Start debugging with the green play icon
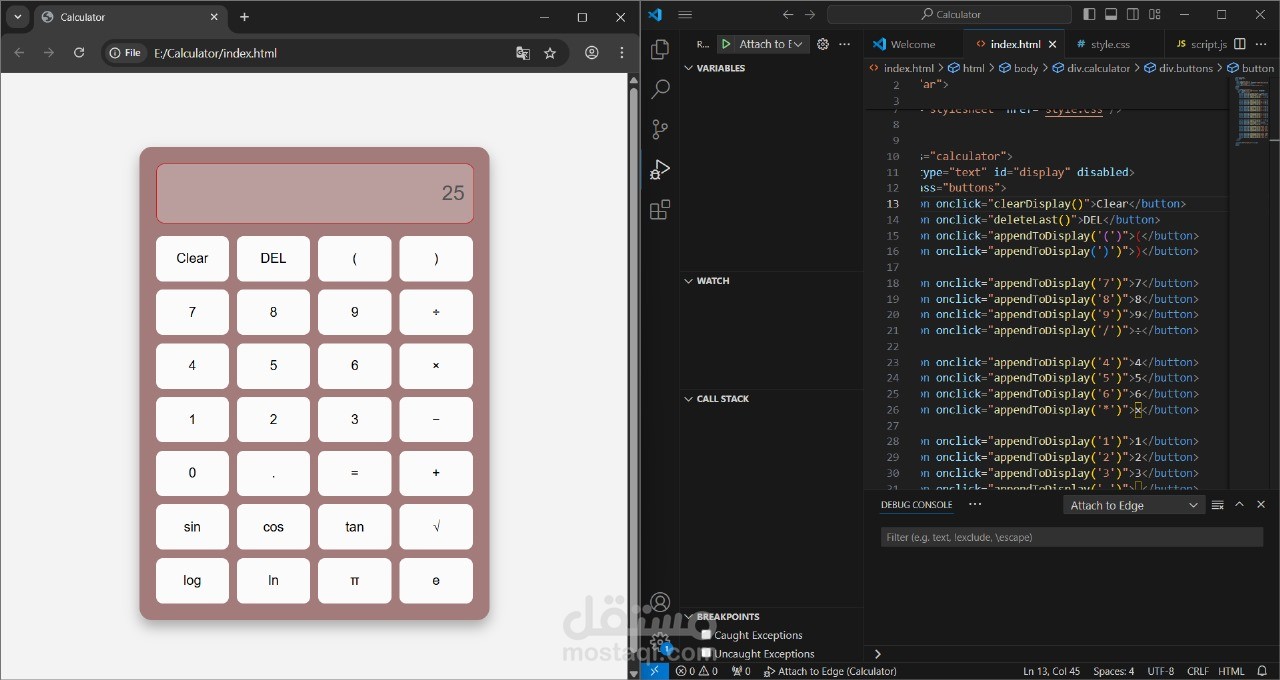The width and height of the screenshot is (1280, 680). coord(726,44)
